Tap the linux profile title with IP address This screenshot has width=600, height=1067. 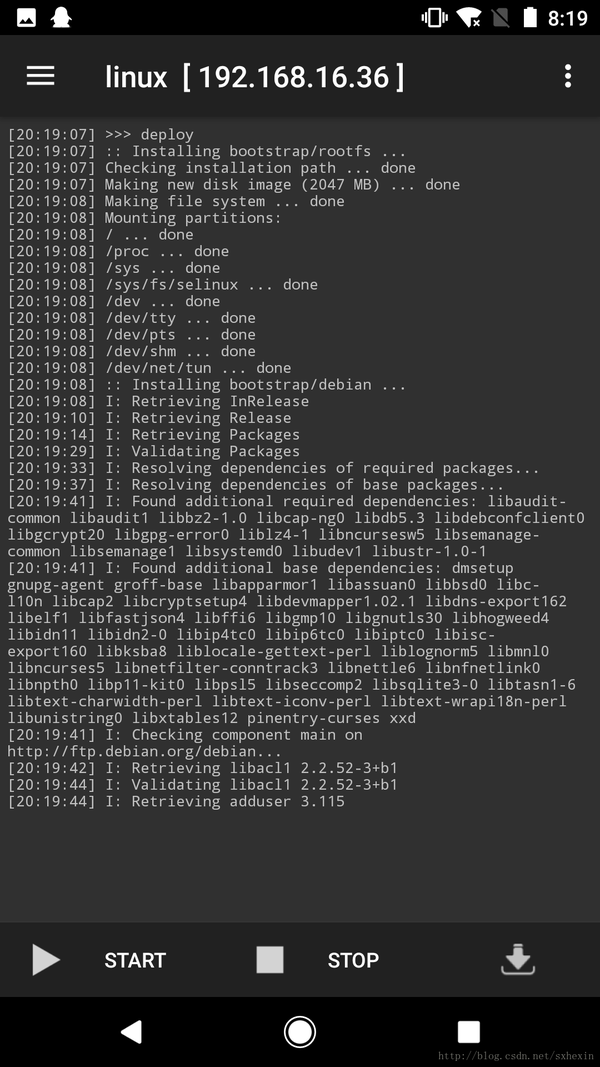click(x=254, y=77)
